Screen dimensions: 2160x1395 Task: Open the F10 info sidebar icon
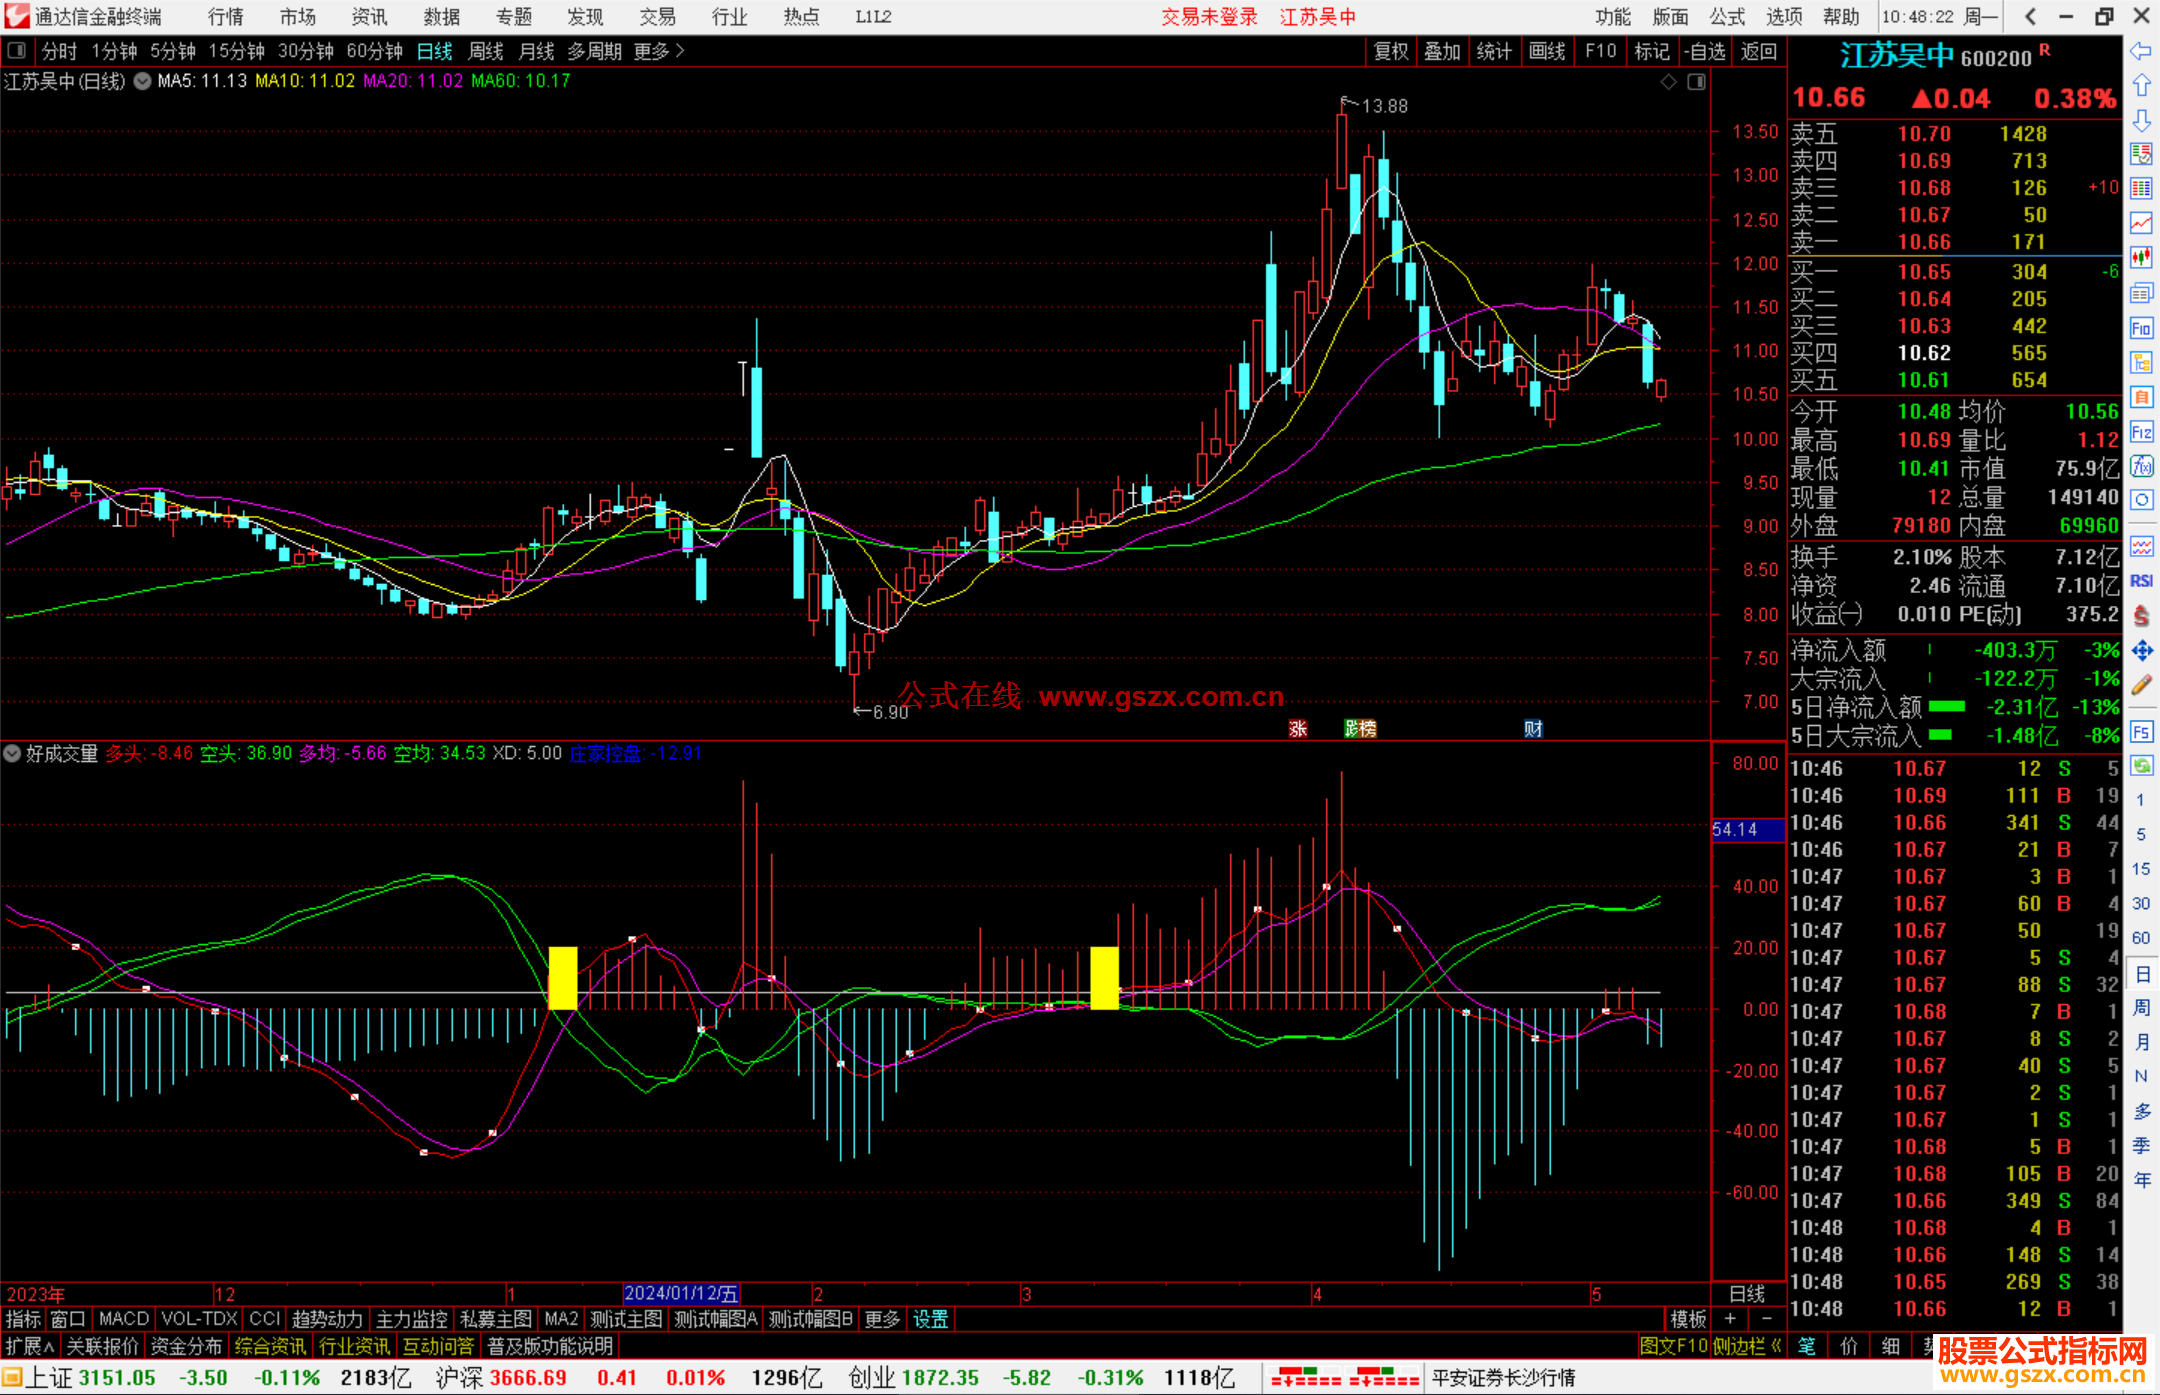[2141, 328]
